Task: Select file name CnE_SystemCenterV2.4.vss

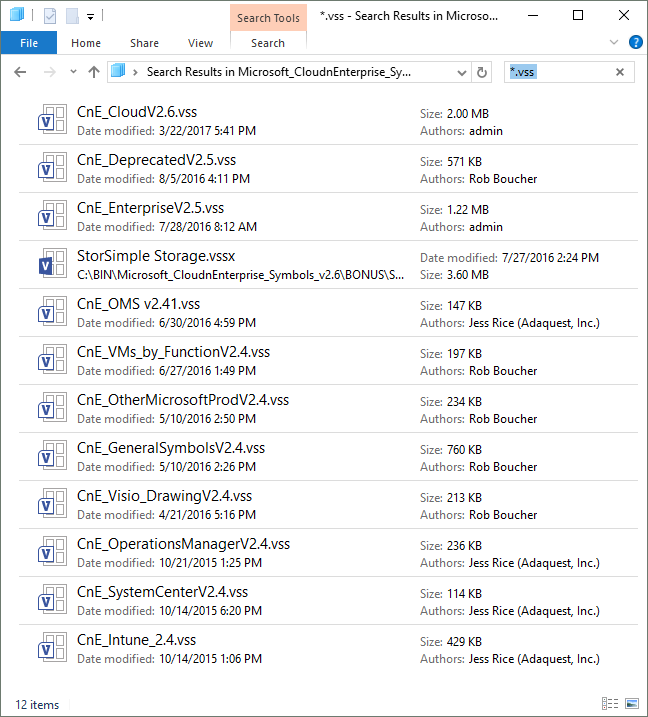Action: (162, 592)
